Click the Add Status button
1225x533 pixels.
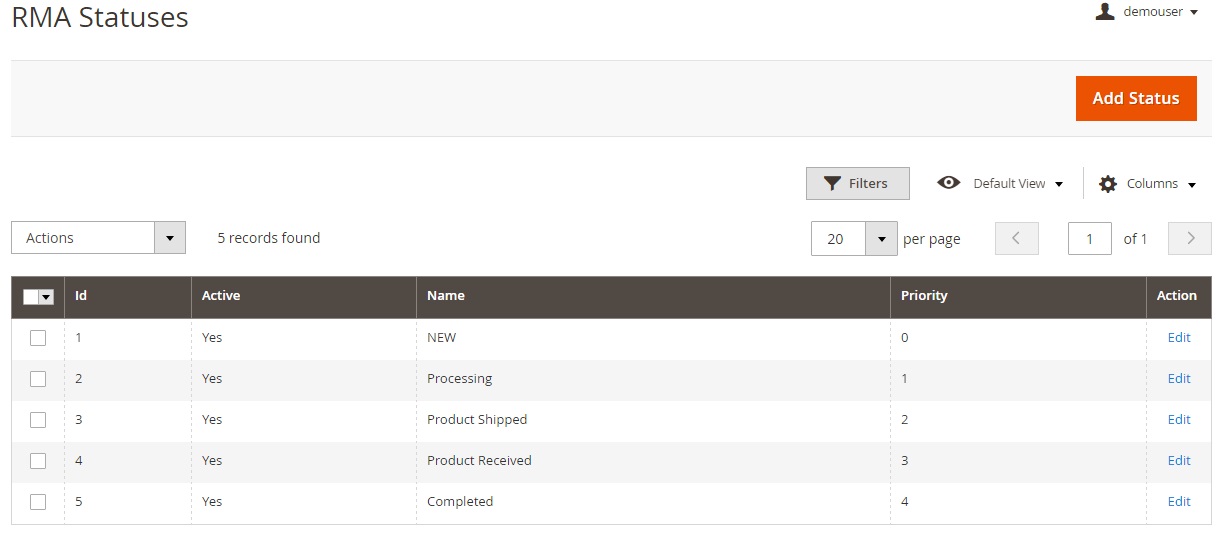[1135, 98]
